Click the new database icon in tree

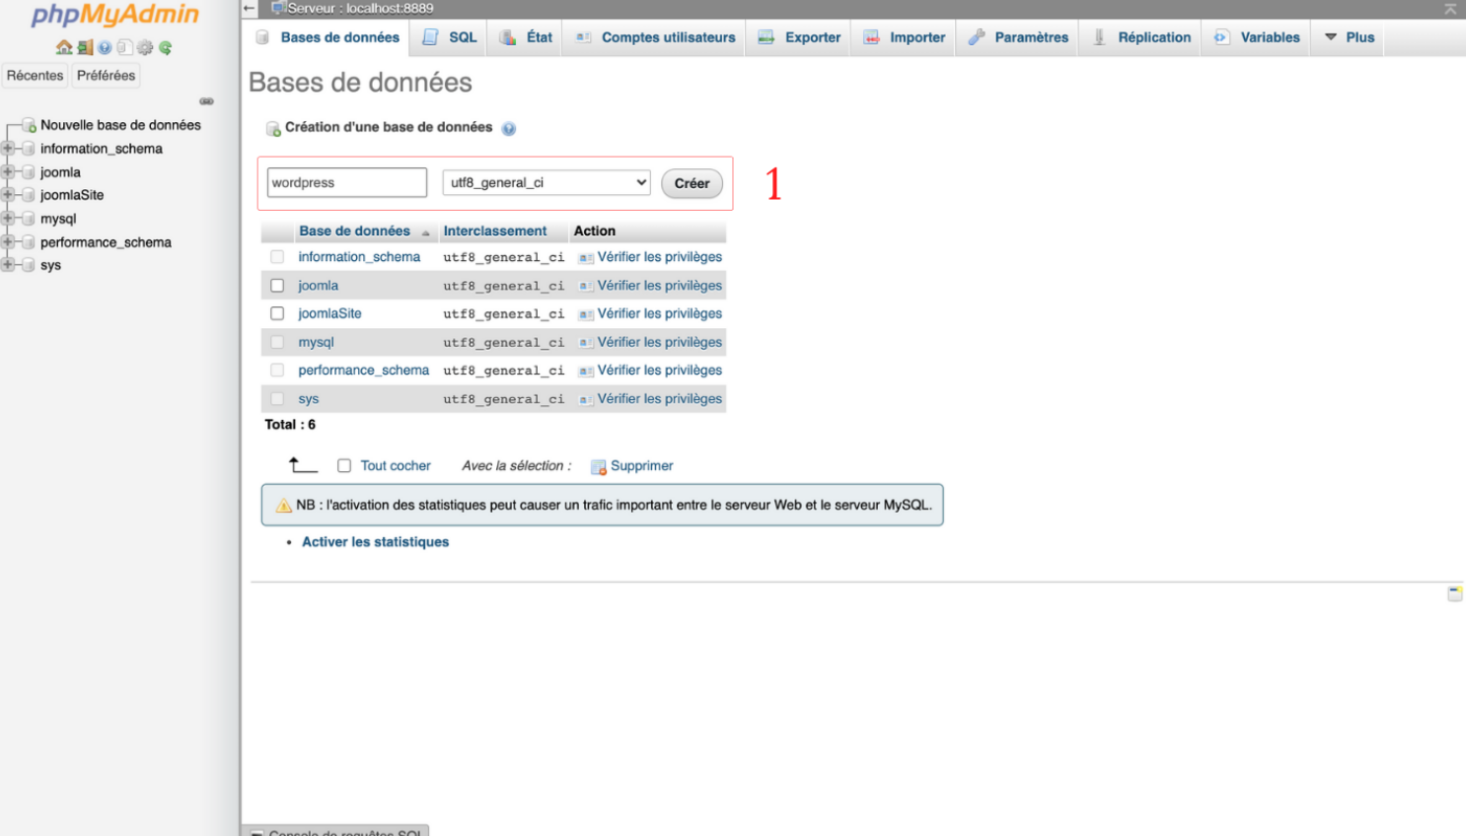coord(29,125)
